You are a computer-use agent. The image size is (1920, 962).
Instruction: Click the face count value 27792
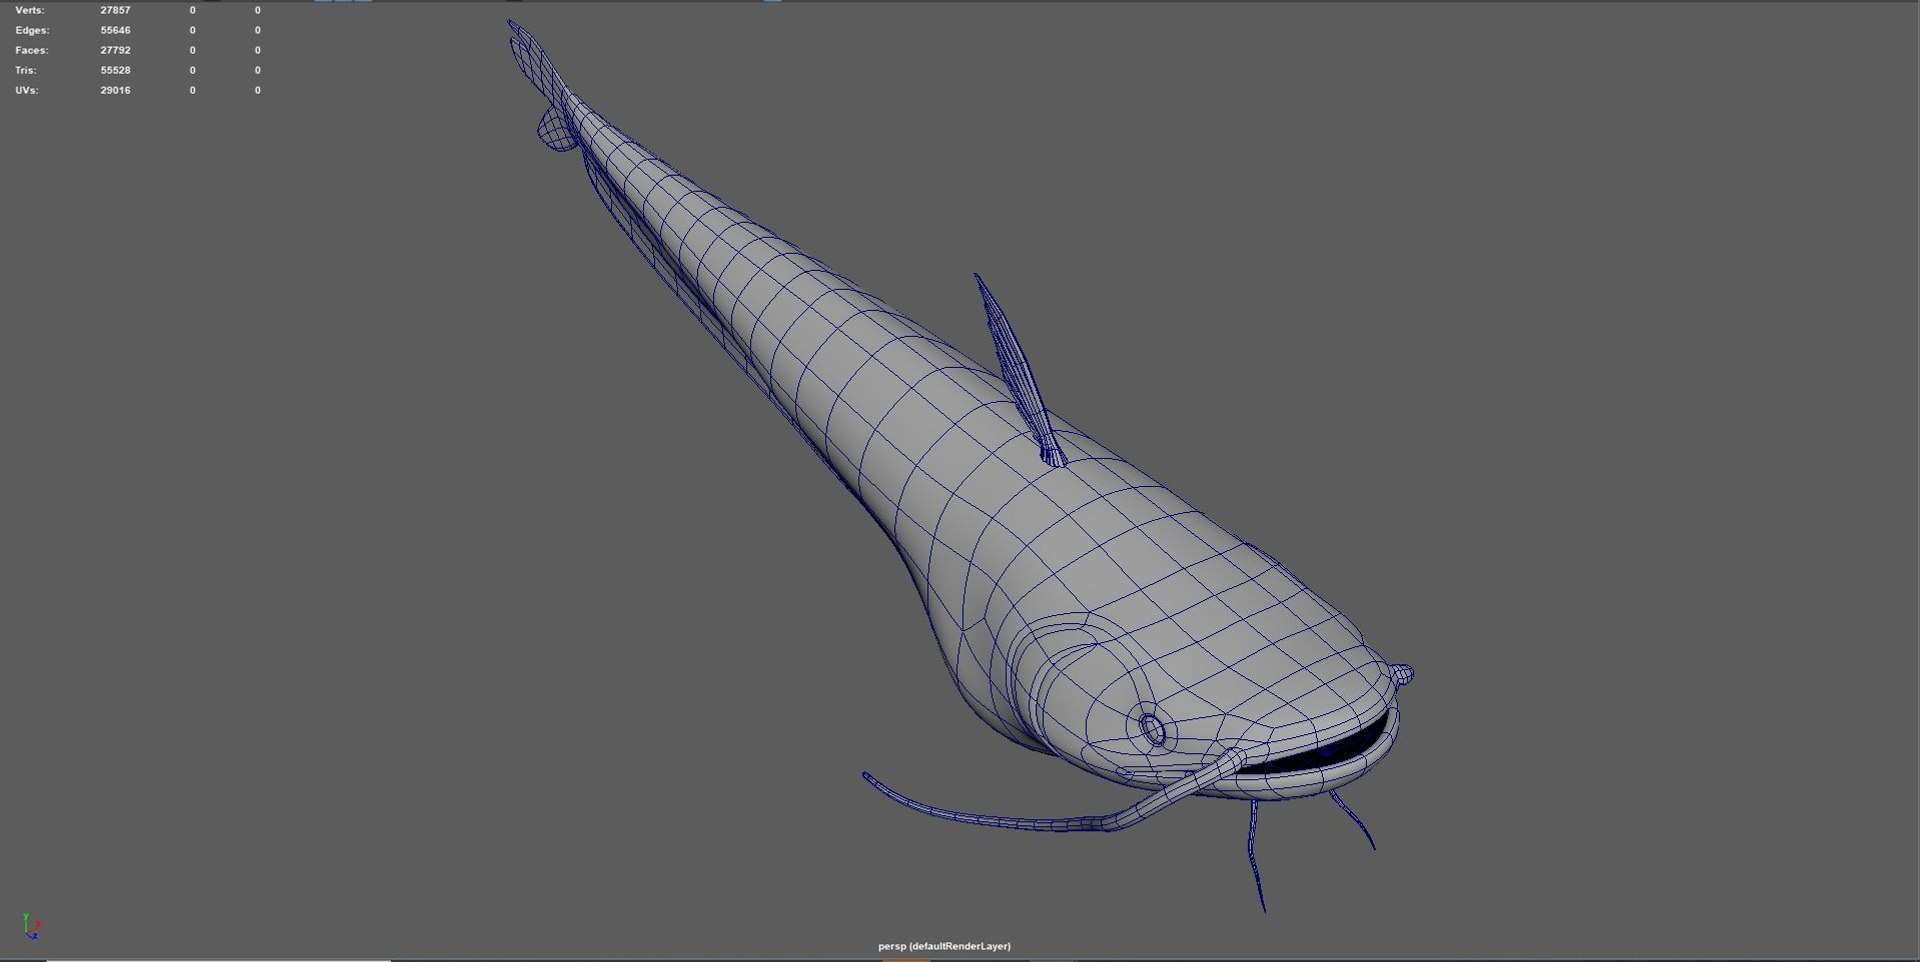115,50
